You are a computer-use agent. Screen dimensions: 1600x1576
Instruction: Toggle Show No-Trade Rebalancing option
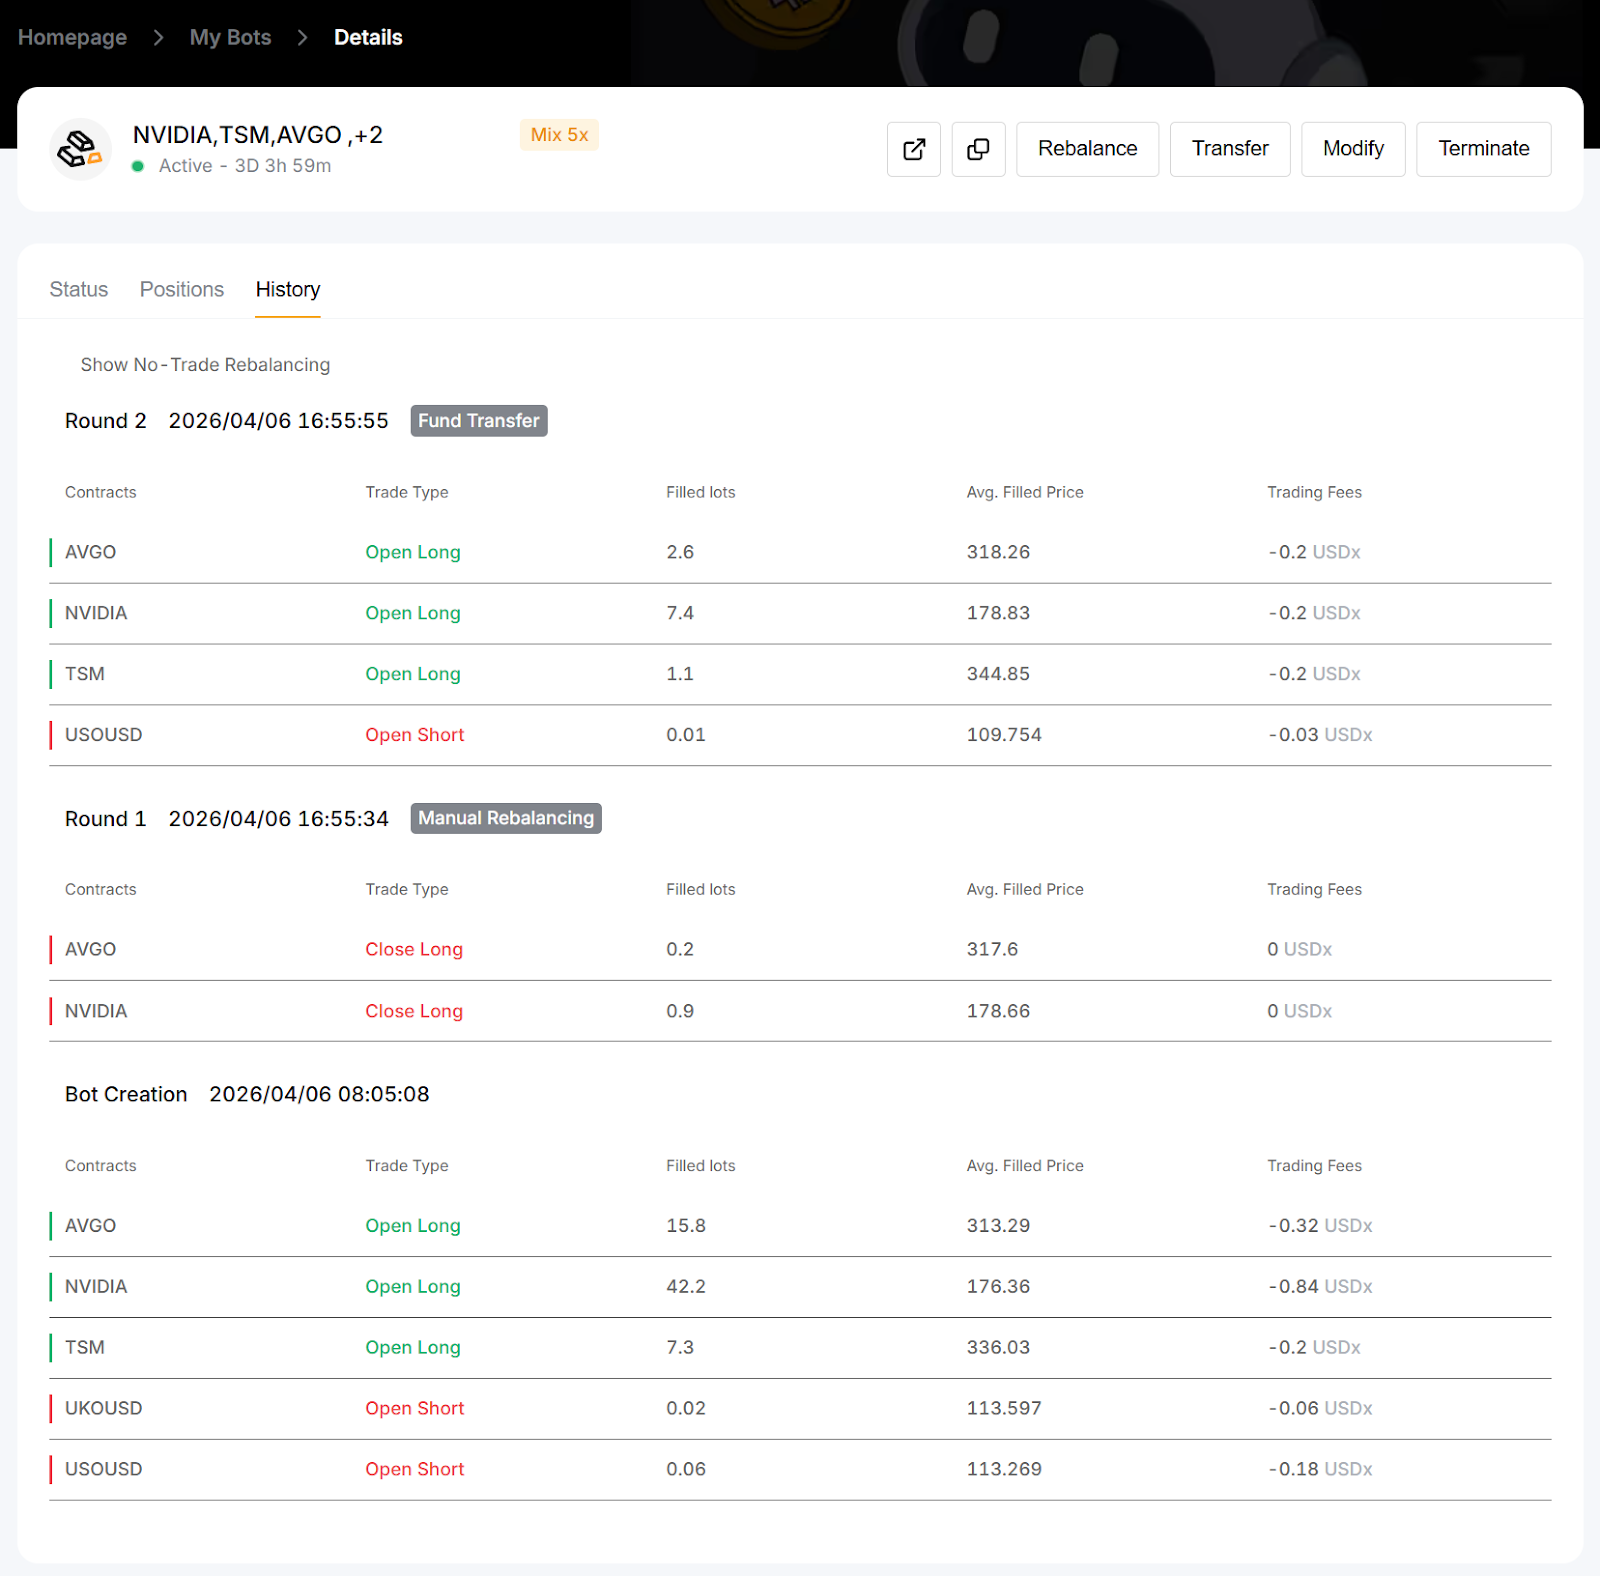204,365
